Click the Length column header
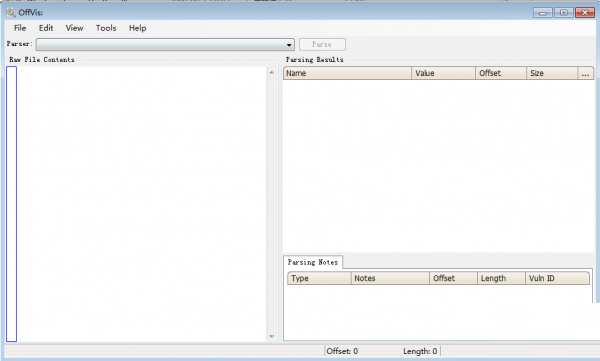 click(x=501, y=278)
